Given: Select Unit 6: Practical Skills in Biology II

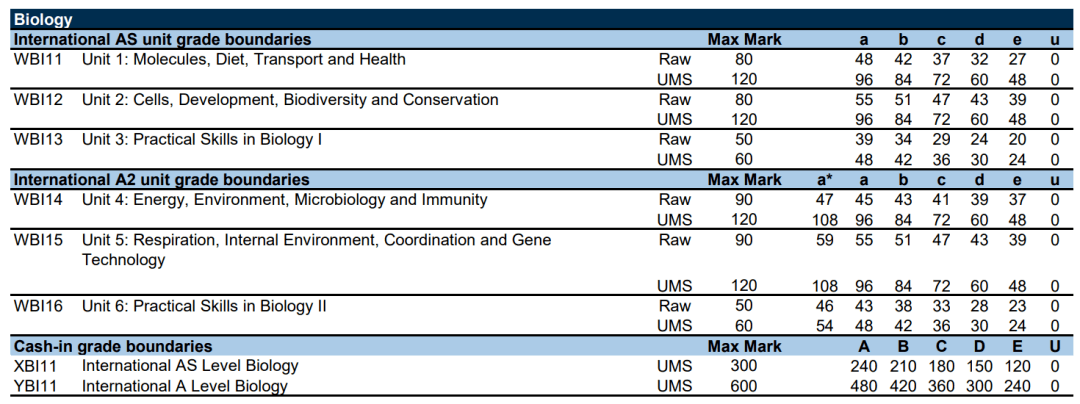Looking at the screenshot, I should tap(203, 306).
